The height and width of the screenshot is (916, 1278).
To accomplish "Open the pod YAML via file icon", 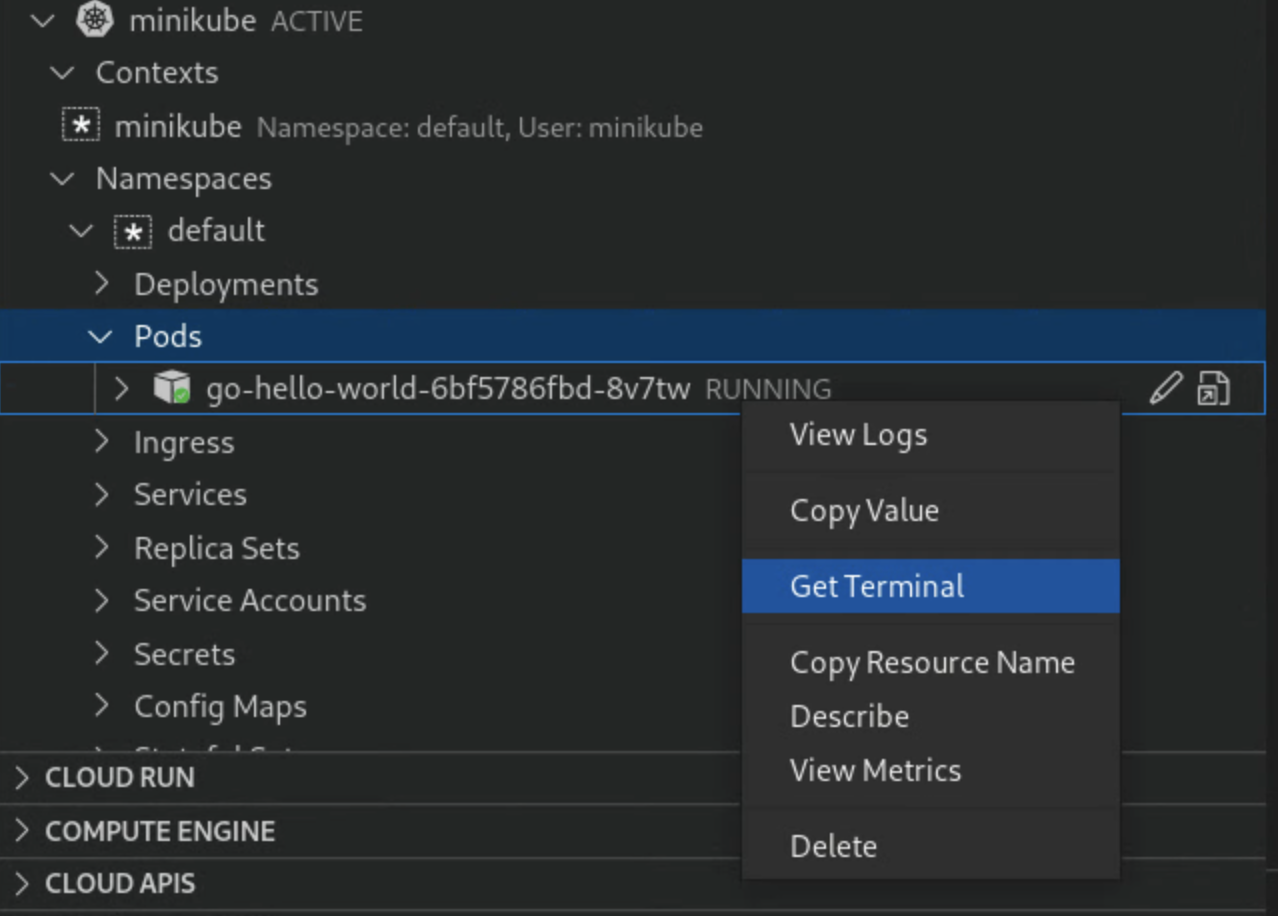I will tap(1211, 387).
